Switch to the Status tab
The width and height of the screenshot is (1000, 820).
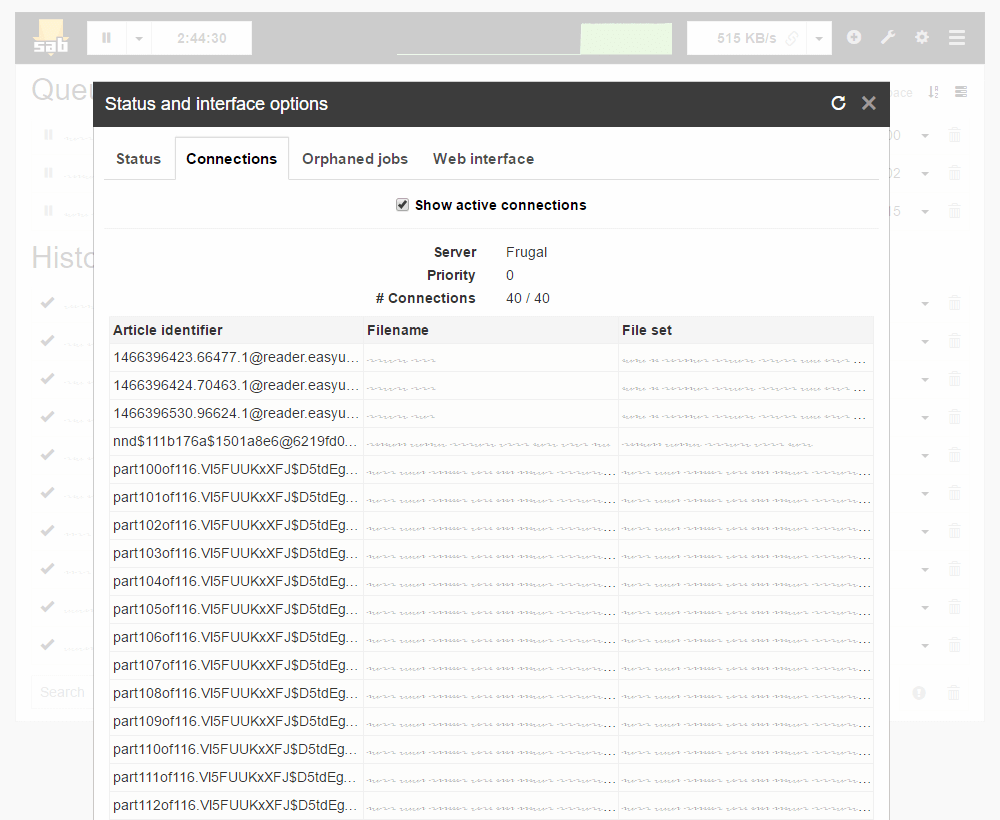click(x=138, y=159)
